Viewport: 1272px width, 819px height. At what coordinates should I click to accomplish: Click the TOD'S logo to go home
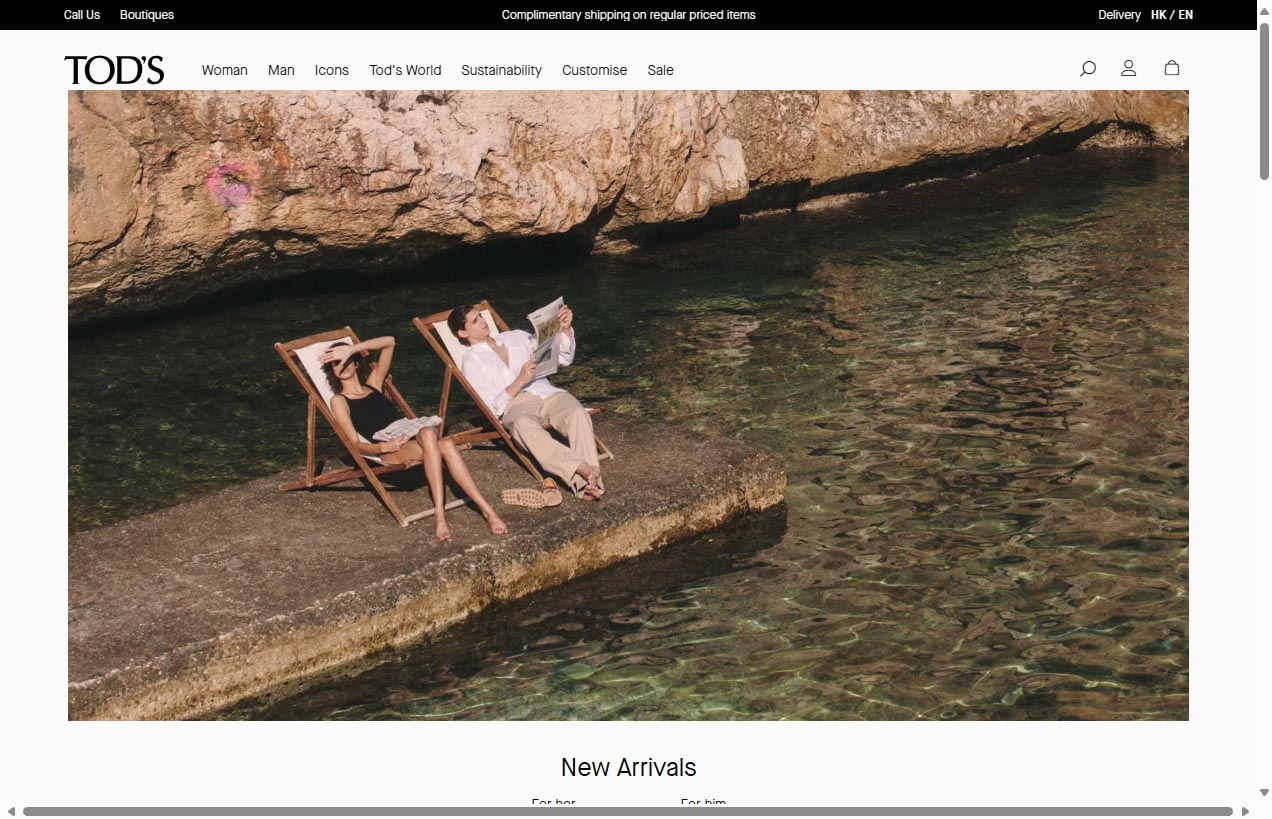pos(114,69)
